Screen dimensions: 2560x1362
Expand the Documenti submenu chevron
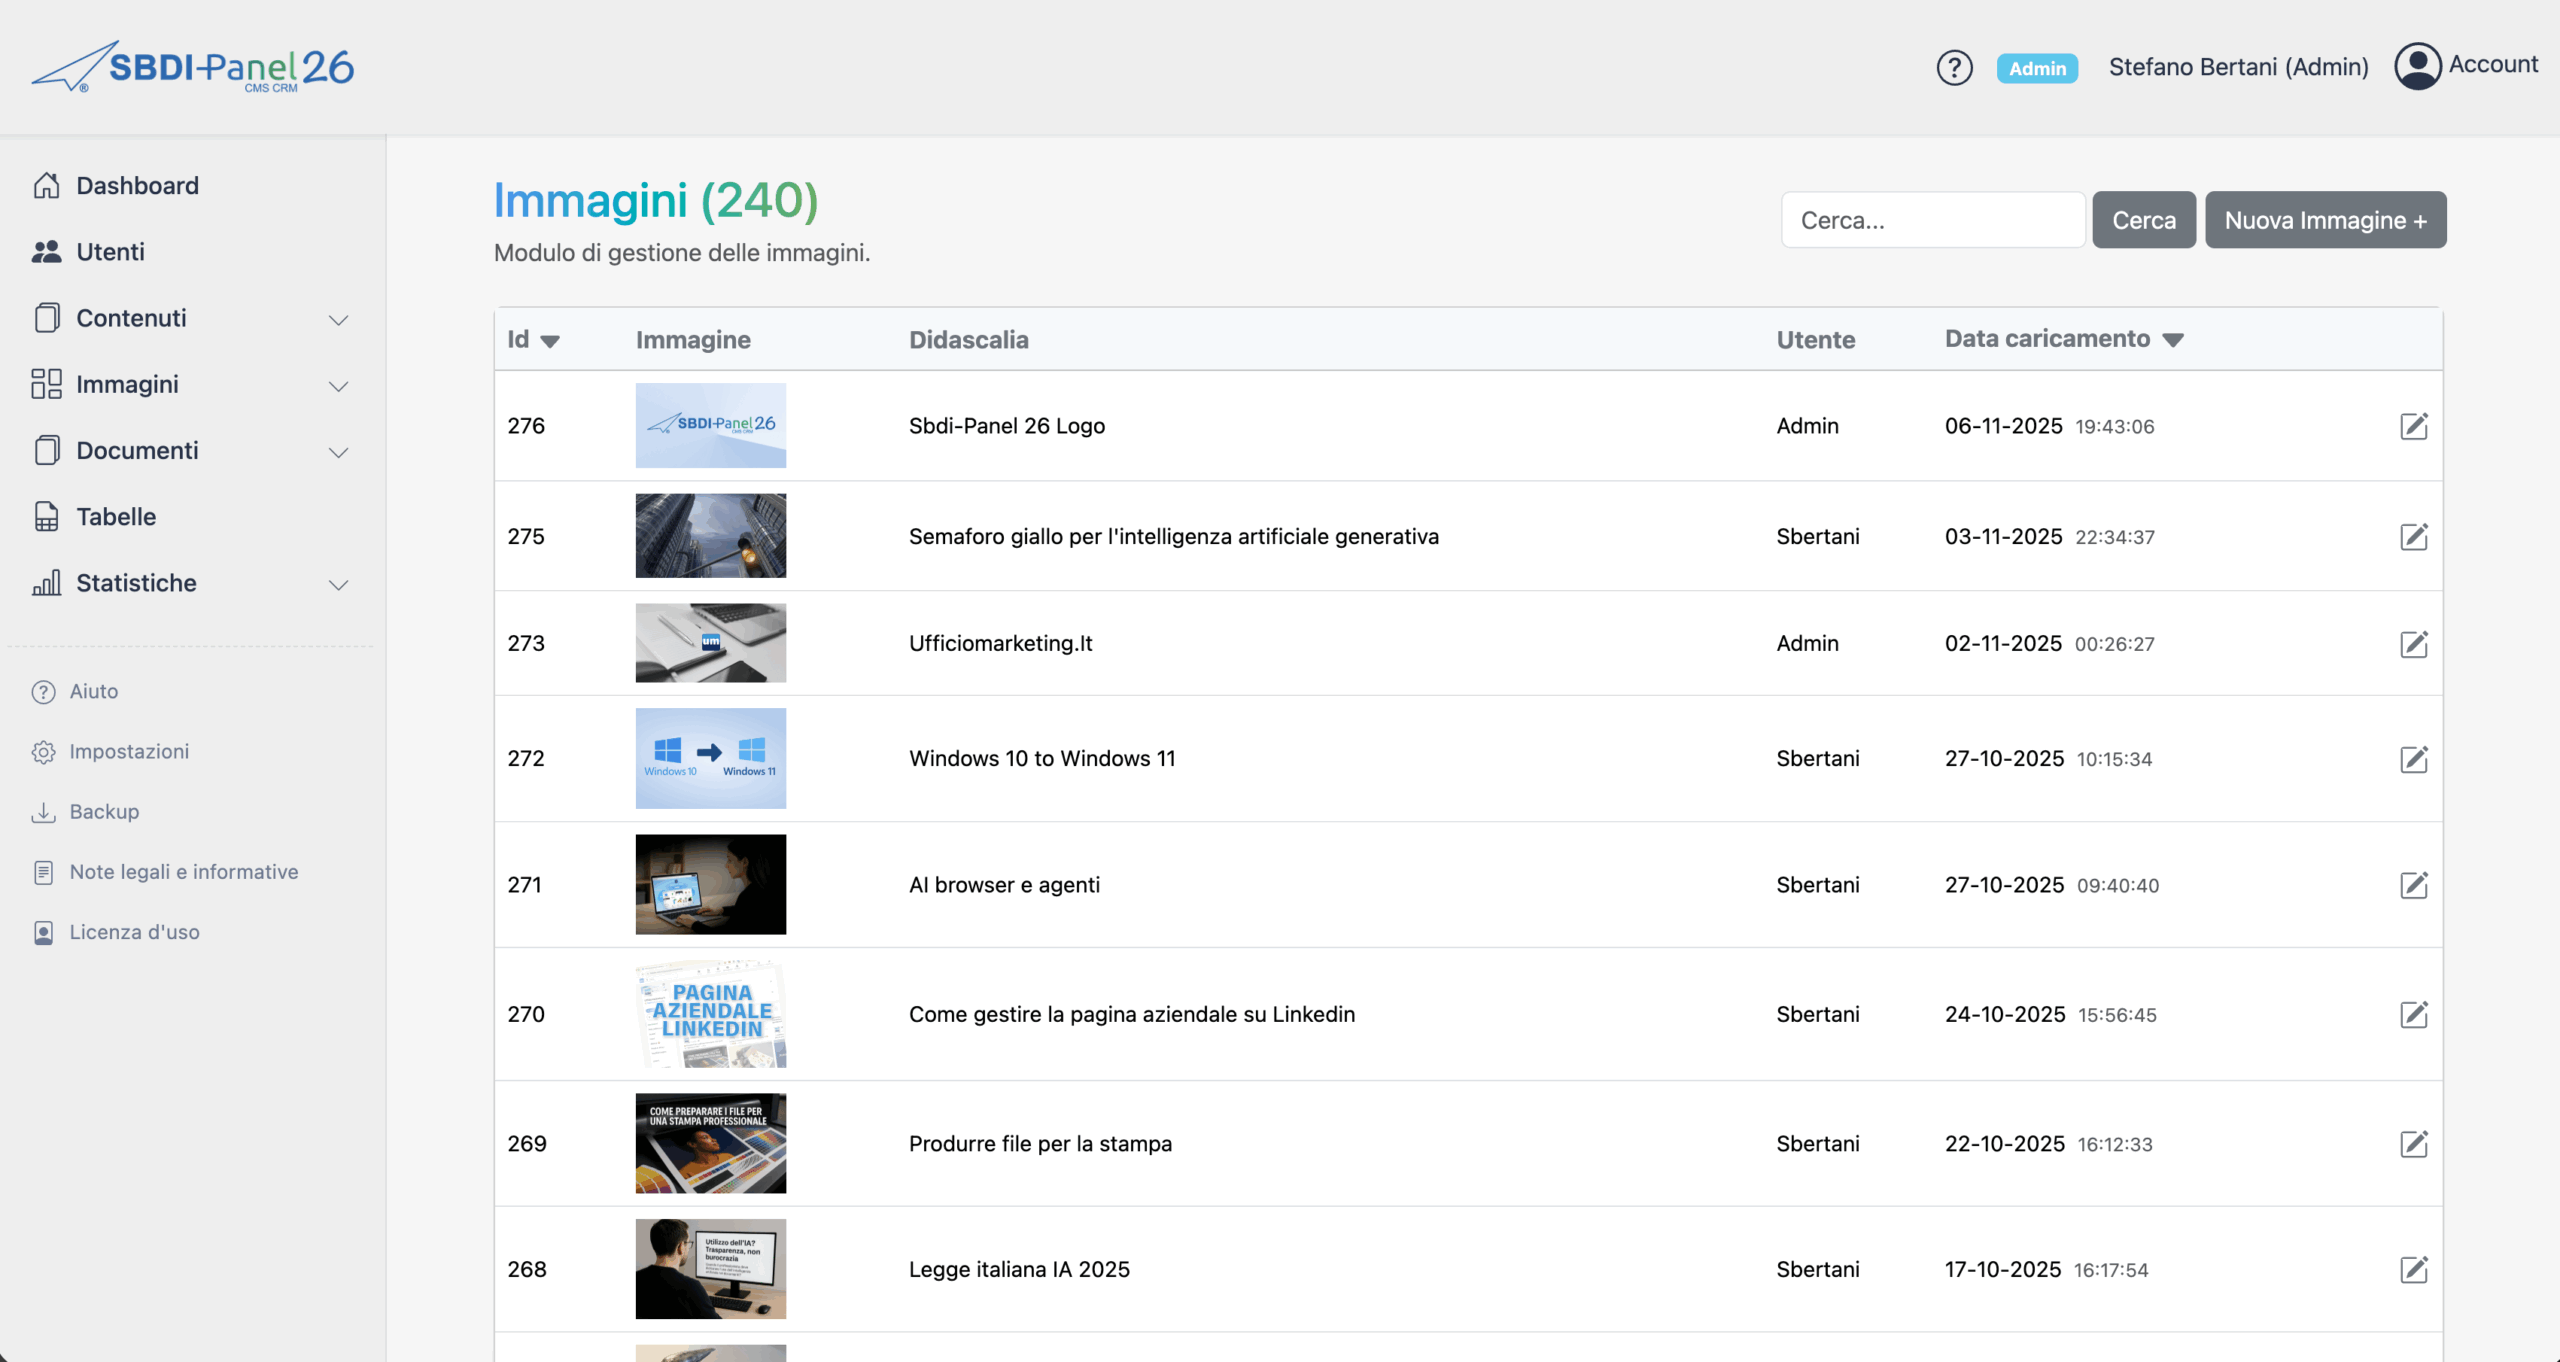pyautogui.click(x=338, y=452)
